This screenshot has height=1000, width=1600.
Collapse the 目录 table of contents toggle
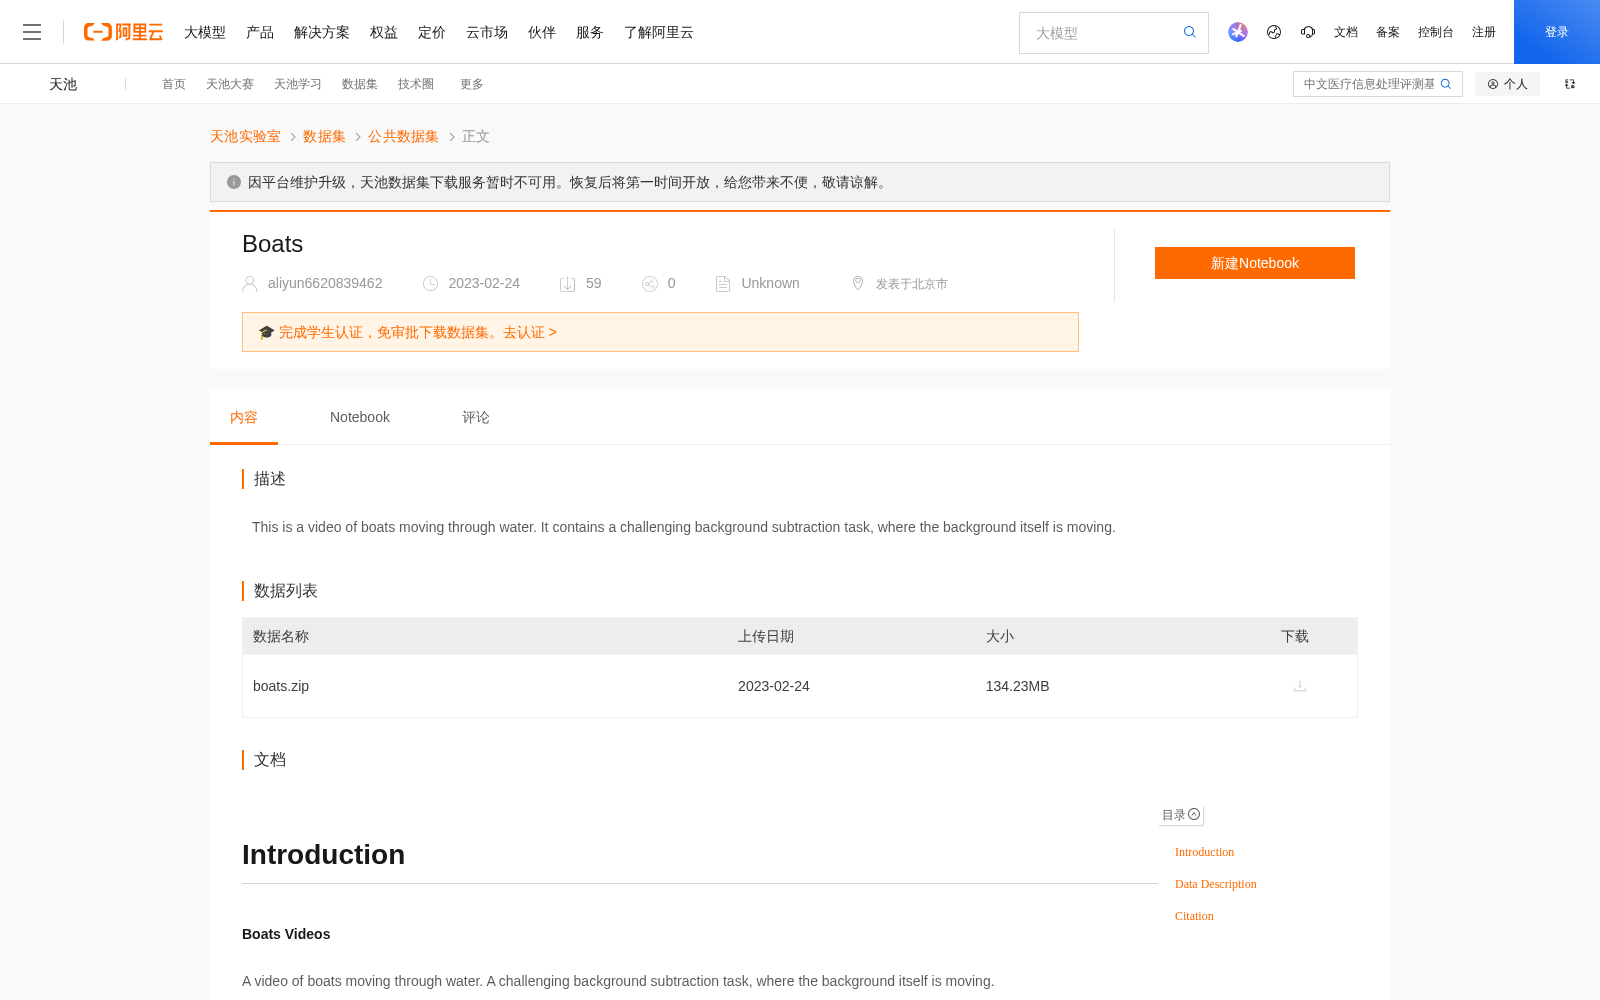[x=1181, y=815]
